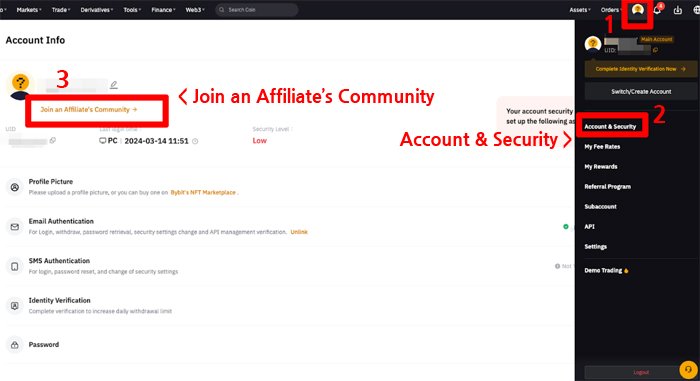Expand the Derivatives dropdown menu
The width and height of the screenshot is (700, 381).
97,9
